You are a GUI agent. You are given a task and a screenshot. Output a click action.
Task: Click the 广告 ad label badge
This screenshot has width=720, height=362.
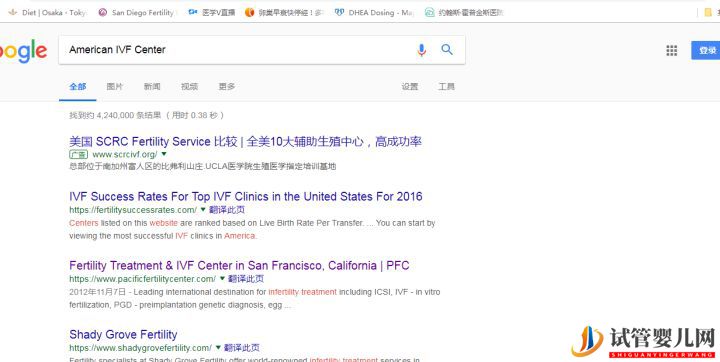point(79,154)
